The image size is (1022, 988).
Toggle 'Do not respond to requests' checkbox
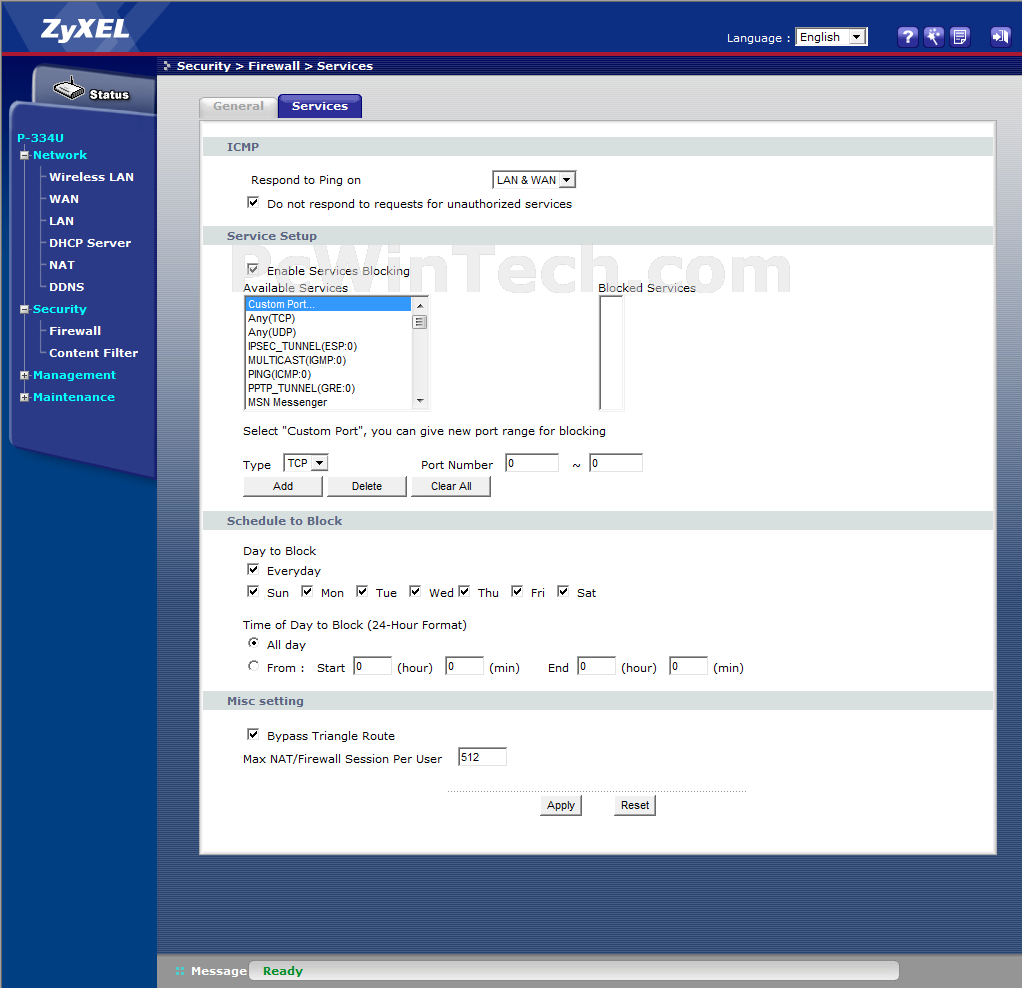[253, 202]
